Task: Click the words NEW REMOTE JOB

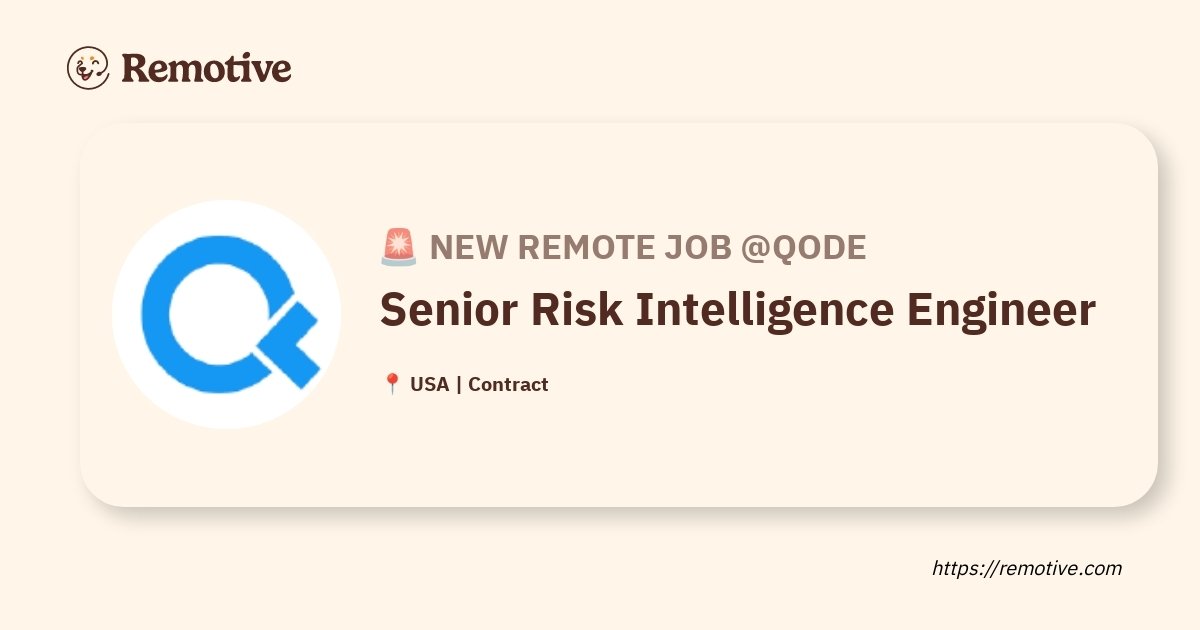Action: pos(580,247)
